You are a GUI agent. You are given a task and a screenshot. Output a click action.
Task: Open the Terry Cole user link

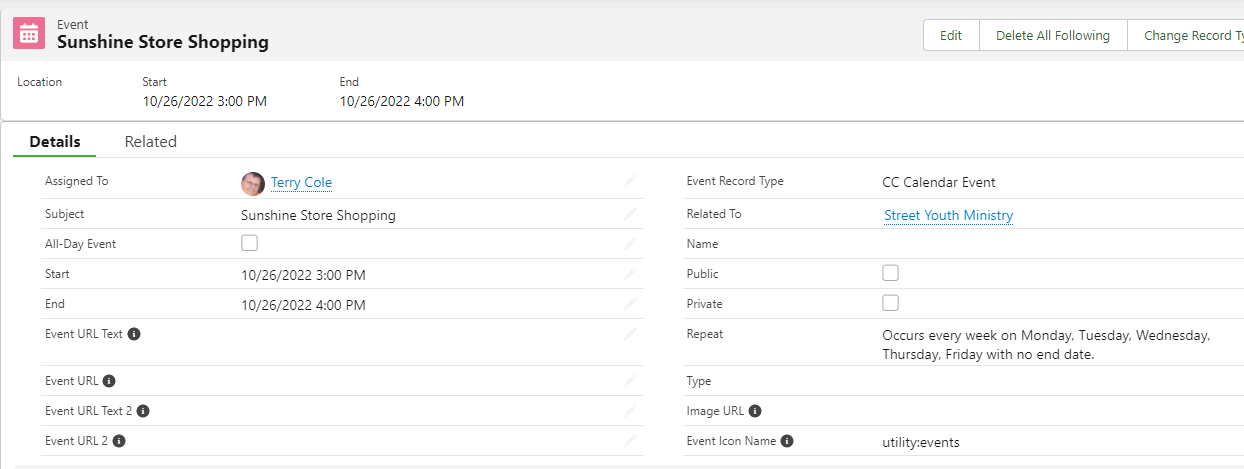point(301,183)
